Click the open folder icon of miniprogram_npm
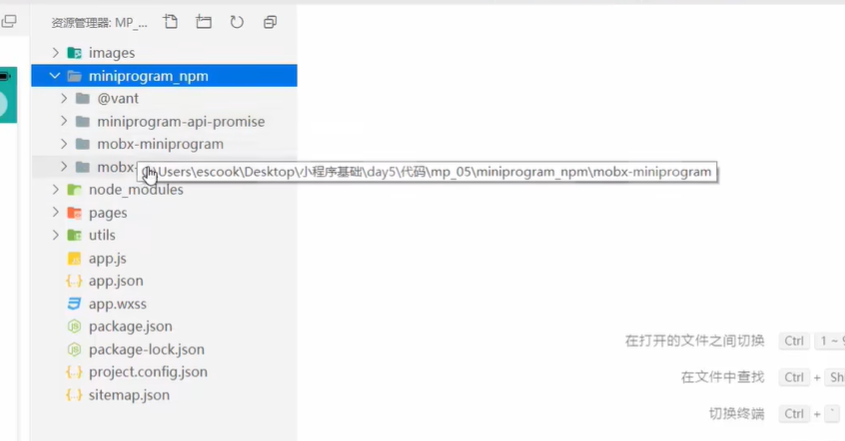 (x=74, y=76)
